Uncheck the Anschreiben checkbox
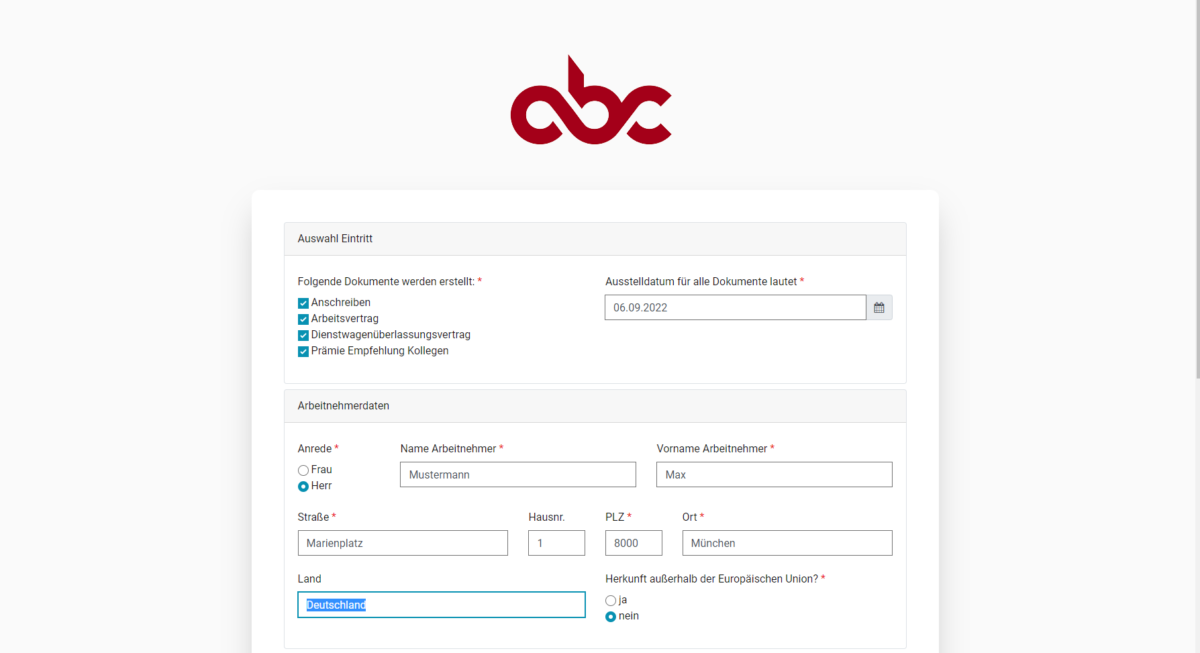Viewport: 1200px width, 653px height. click(x=303, y=303)
